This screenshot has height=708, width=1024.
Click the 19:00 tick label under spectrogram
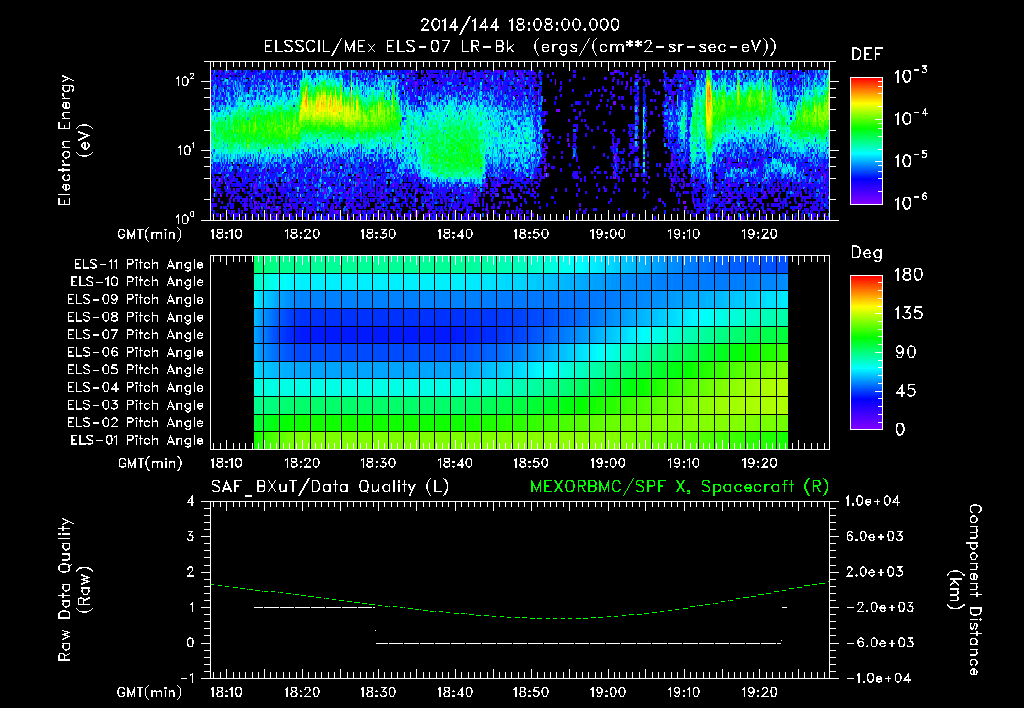607,234
